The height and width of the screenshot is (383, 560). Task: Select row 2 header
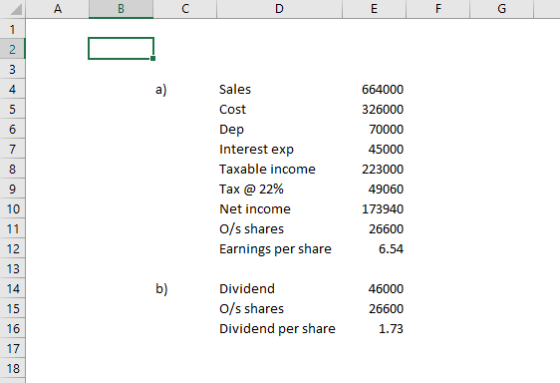[x=12, y=49]
